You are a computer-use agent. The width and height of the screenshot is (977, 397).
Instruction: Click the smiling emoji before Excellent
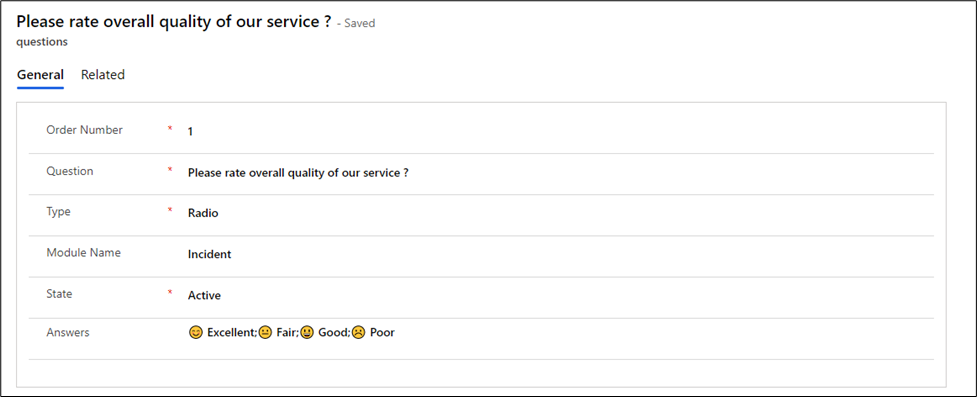196,333
